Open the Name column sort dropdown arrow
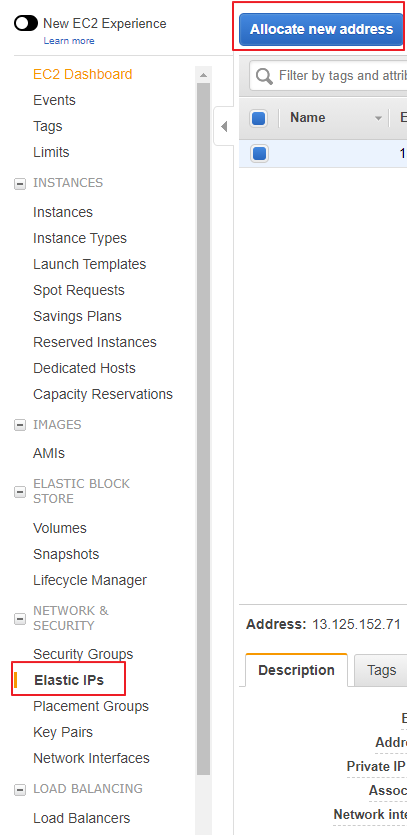This screenshot has height=835, width=407. click(x=379, y=118)
